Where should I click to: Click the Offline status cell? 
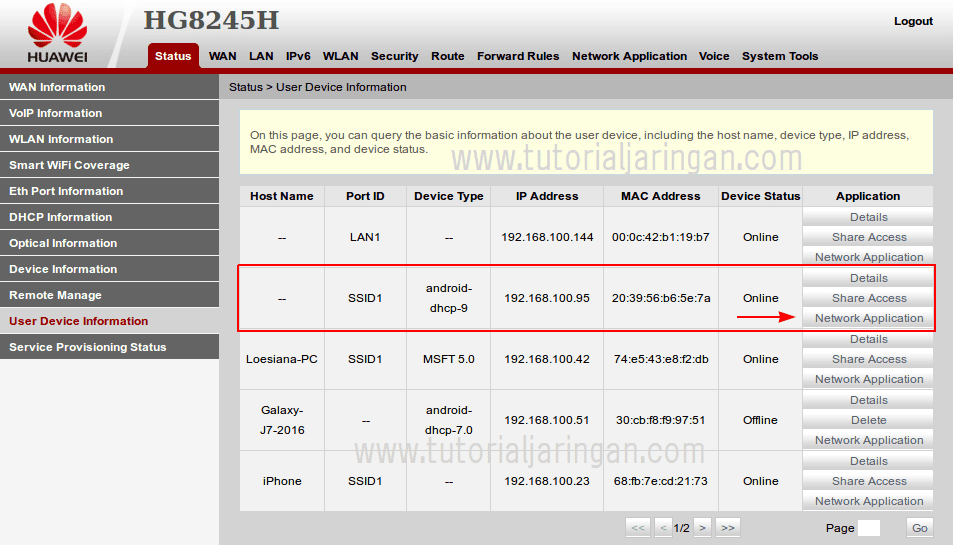pyautogui.click(x=760, y=420)
